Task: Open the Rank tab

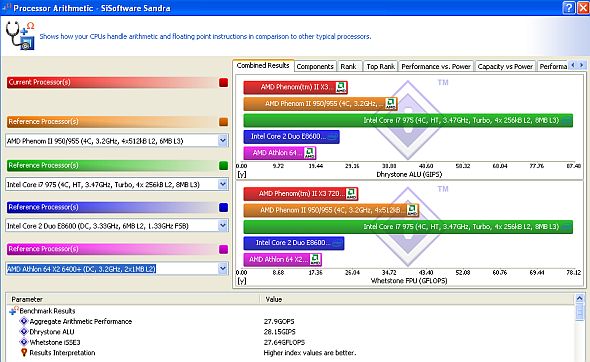Action: 348,67
